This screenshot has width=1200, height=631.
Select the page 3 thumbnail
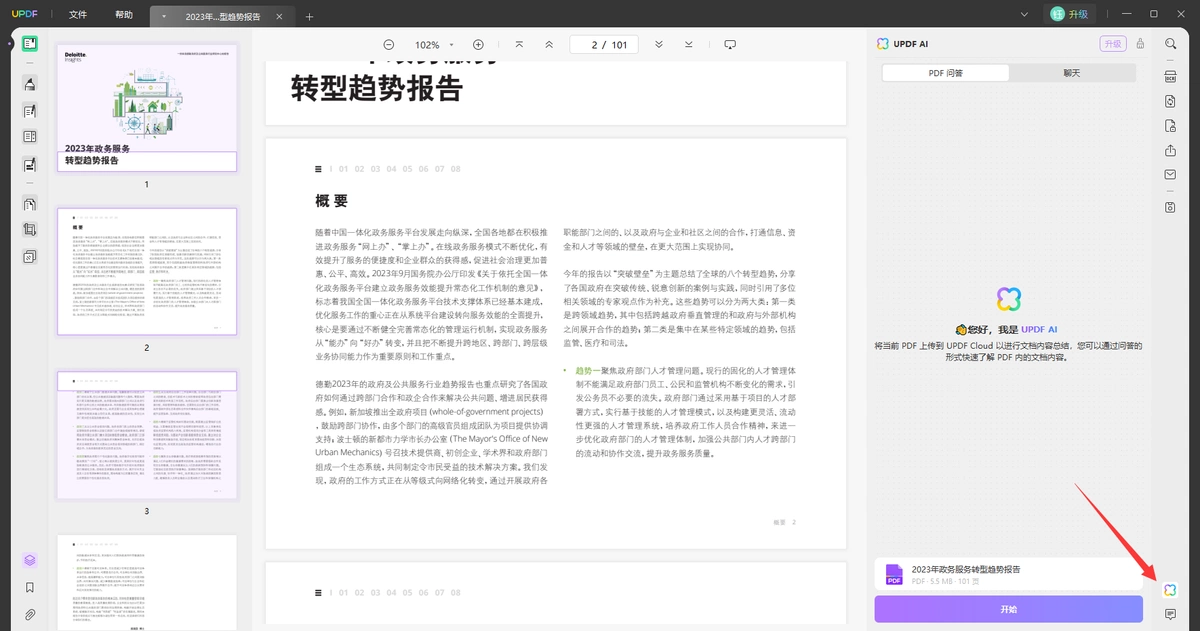pyautogui.click(x=146, y=436)
